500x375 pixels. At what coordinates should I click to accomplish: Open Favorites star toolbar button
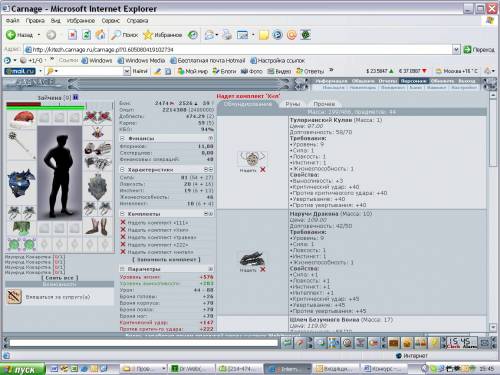[163, 35]
